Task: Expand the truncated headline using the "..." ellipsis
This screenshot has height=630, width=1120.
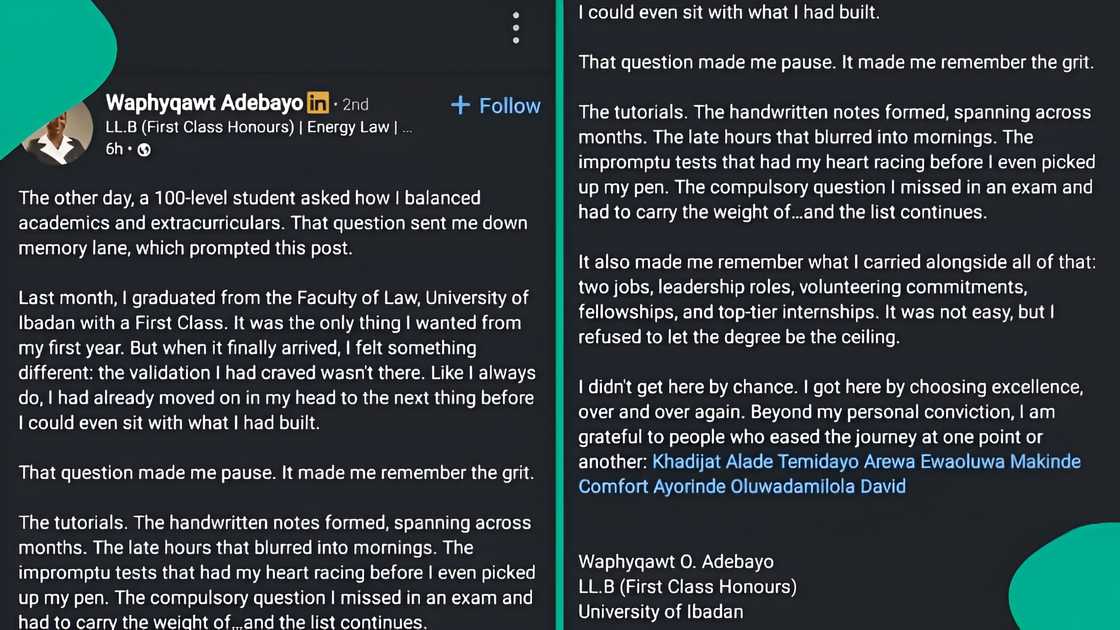Action: [x=406, y=126]
